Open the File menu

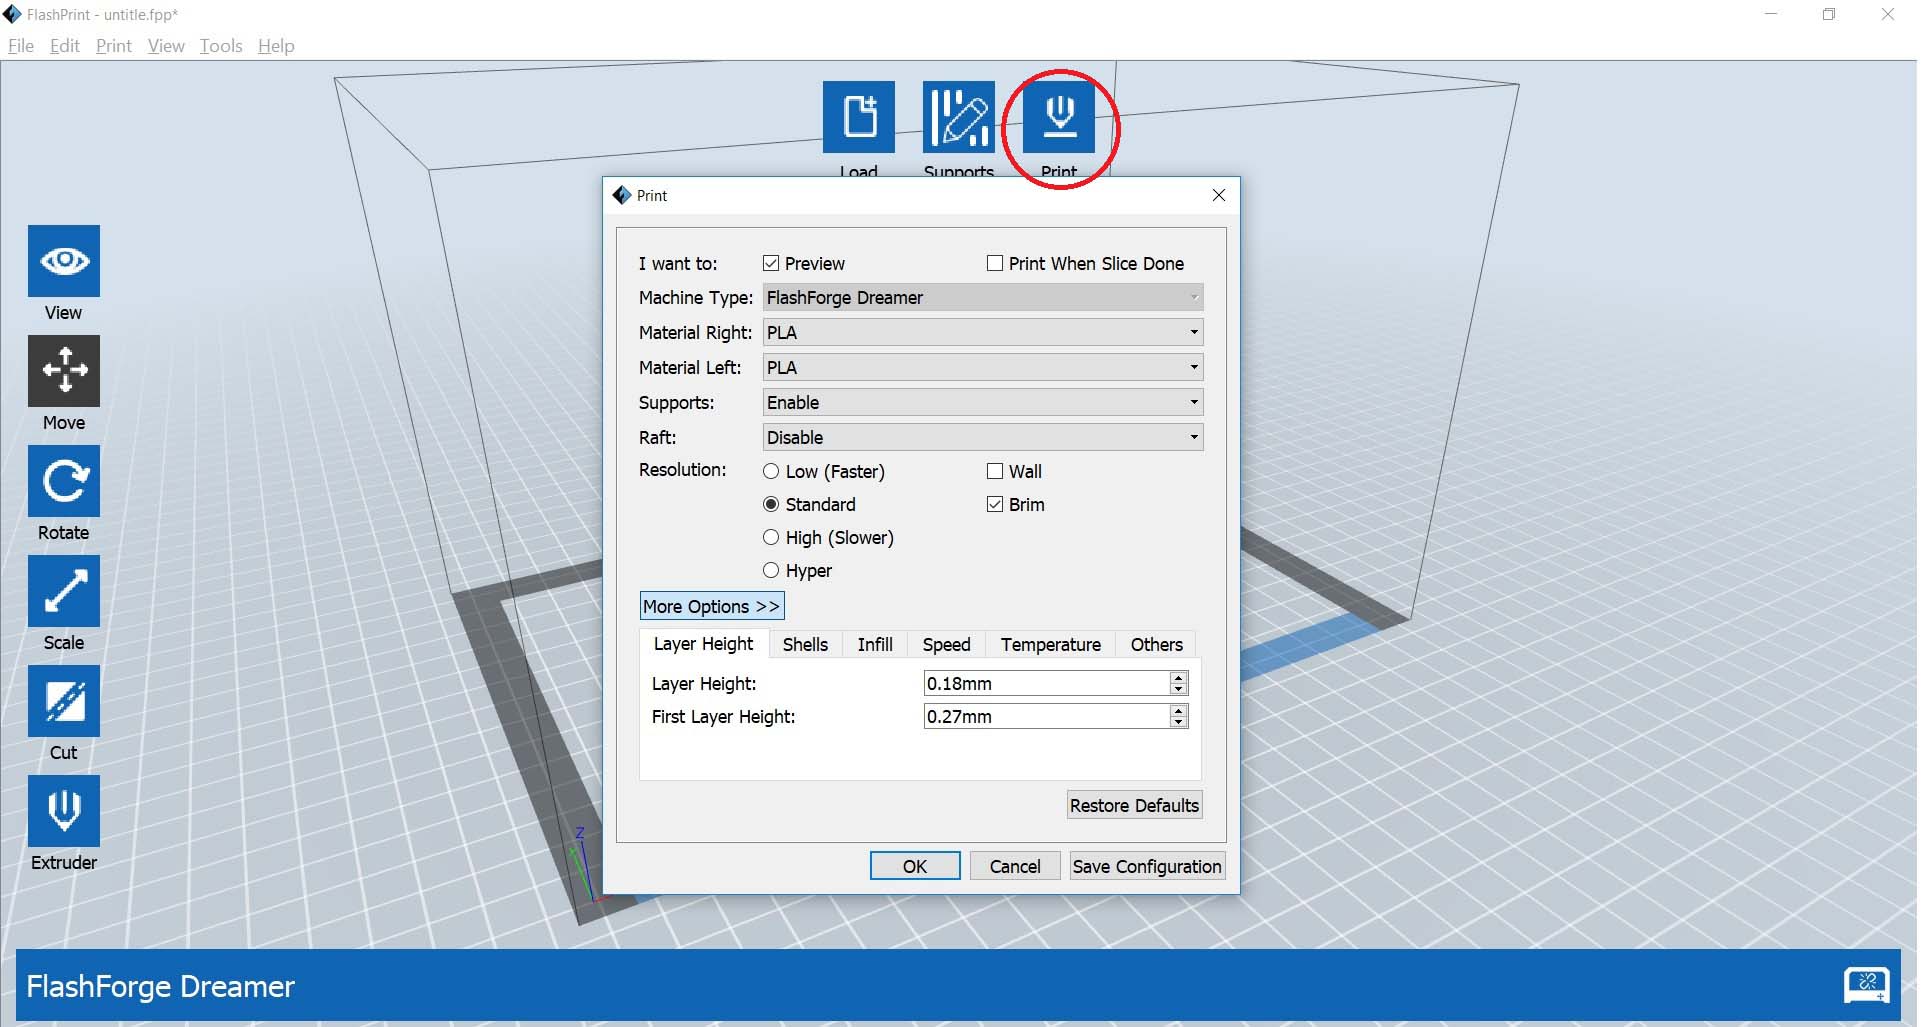[21, 46]
